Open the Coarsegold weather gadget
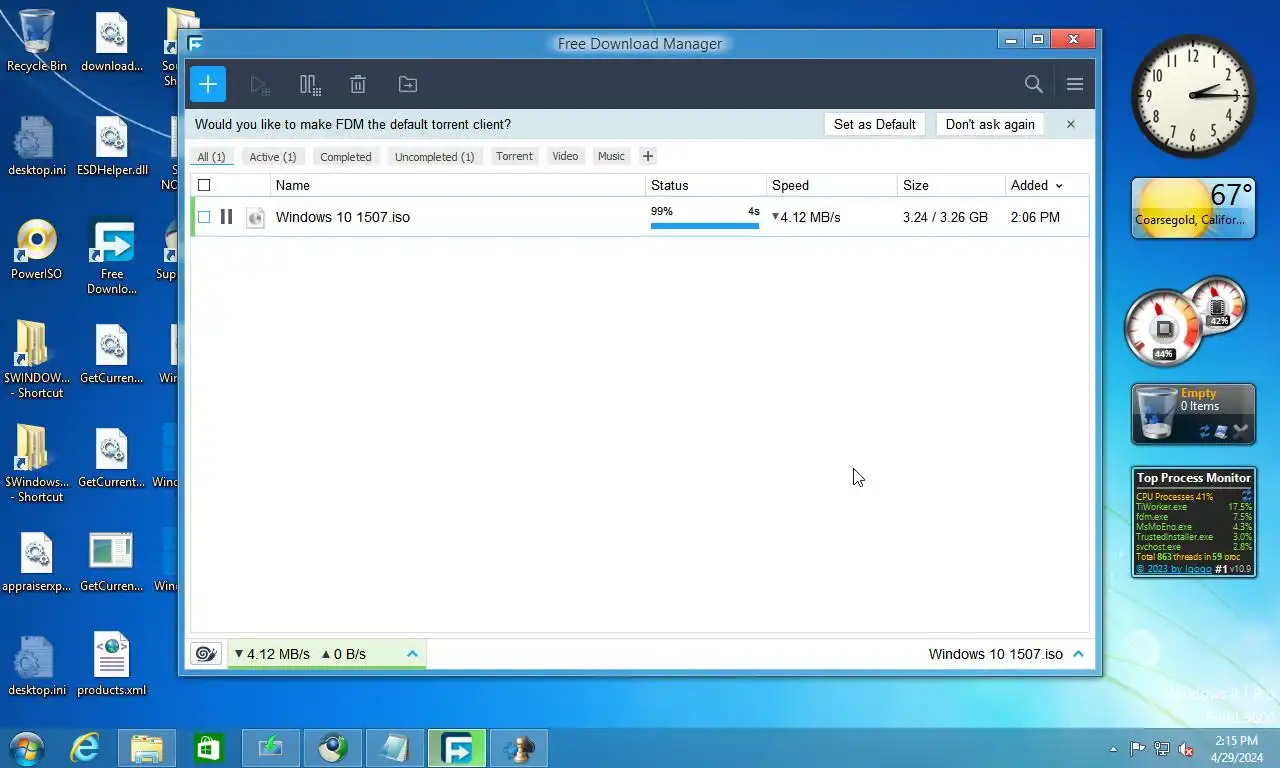This screenshot has width=1280, height=768. (x=1193, y=208)
